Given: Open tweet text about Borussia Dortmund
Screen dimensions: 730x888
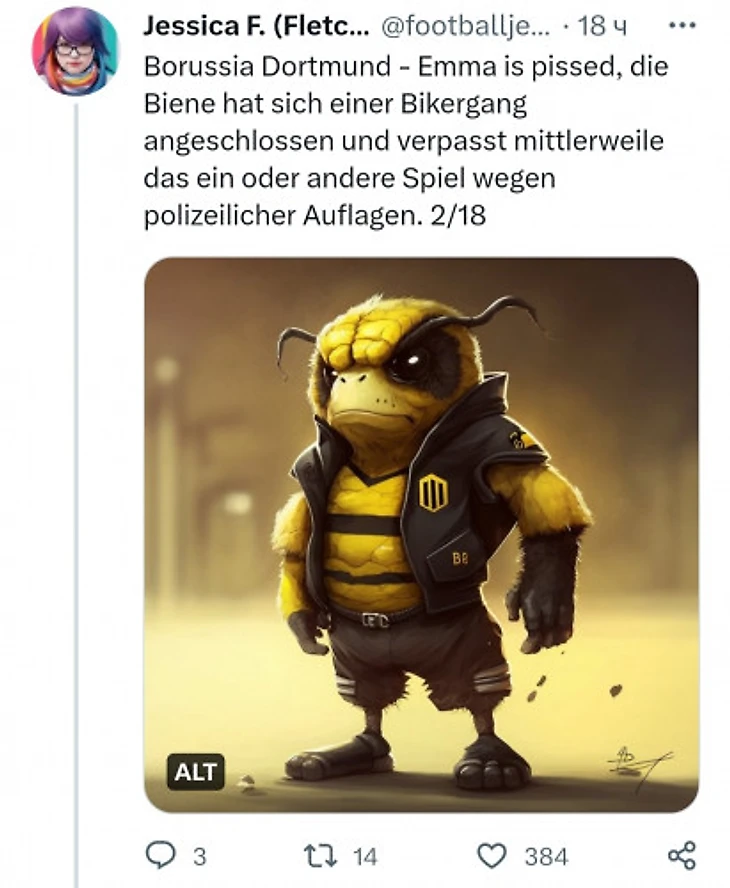Looking at the screenshot, I should [406, 140].
